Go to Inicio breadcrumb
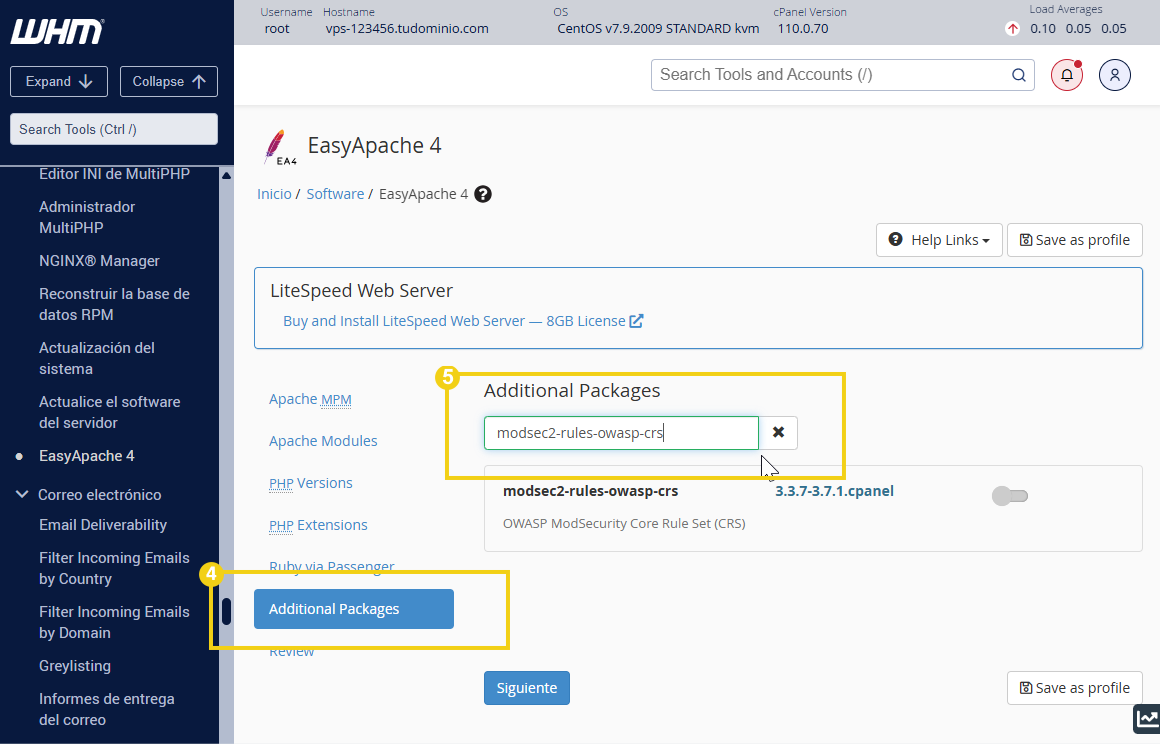Image resolution: width=1160 pixels, height=744 pixels. 274,194
